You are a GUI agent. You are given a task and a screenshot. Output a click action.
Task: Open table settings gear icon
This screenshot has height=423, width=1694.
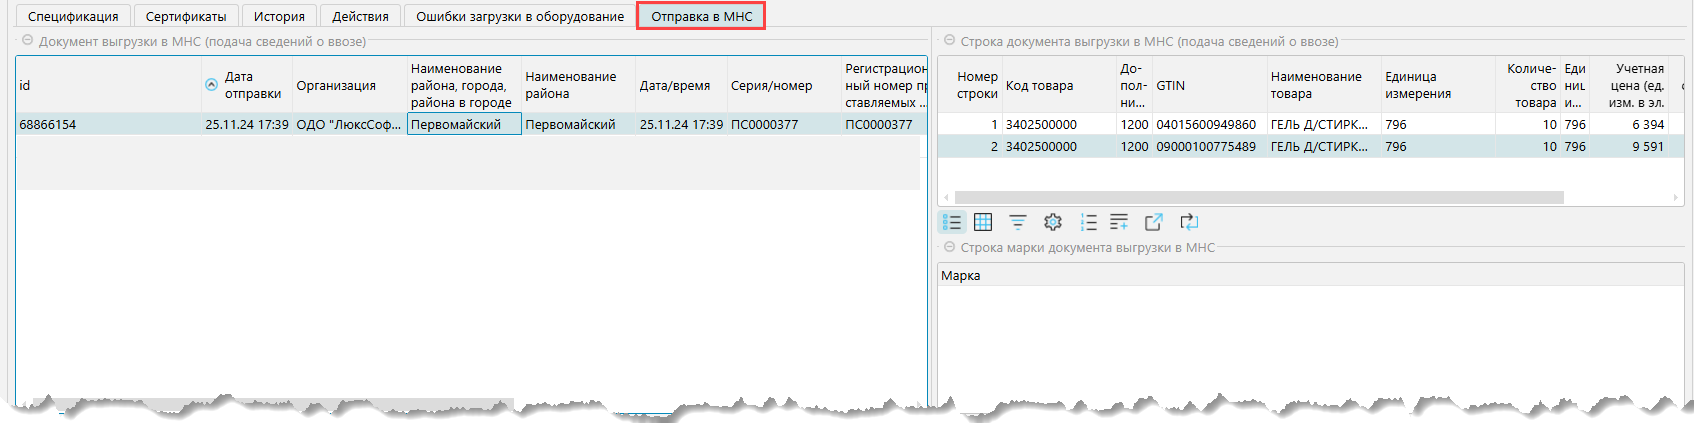[1052, 222]
